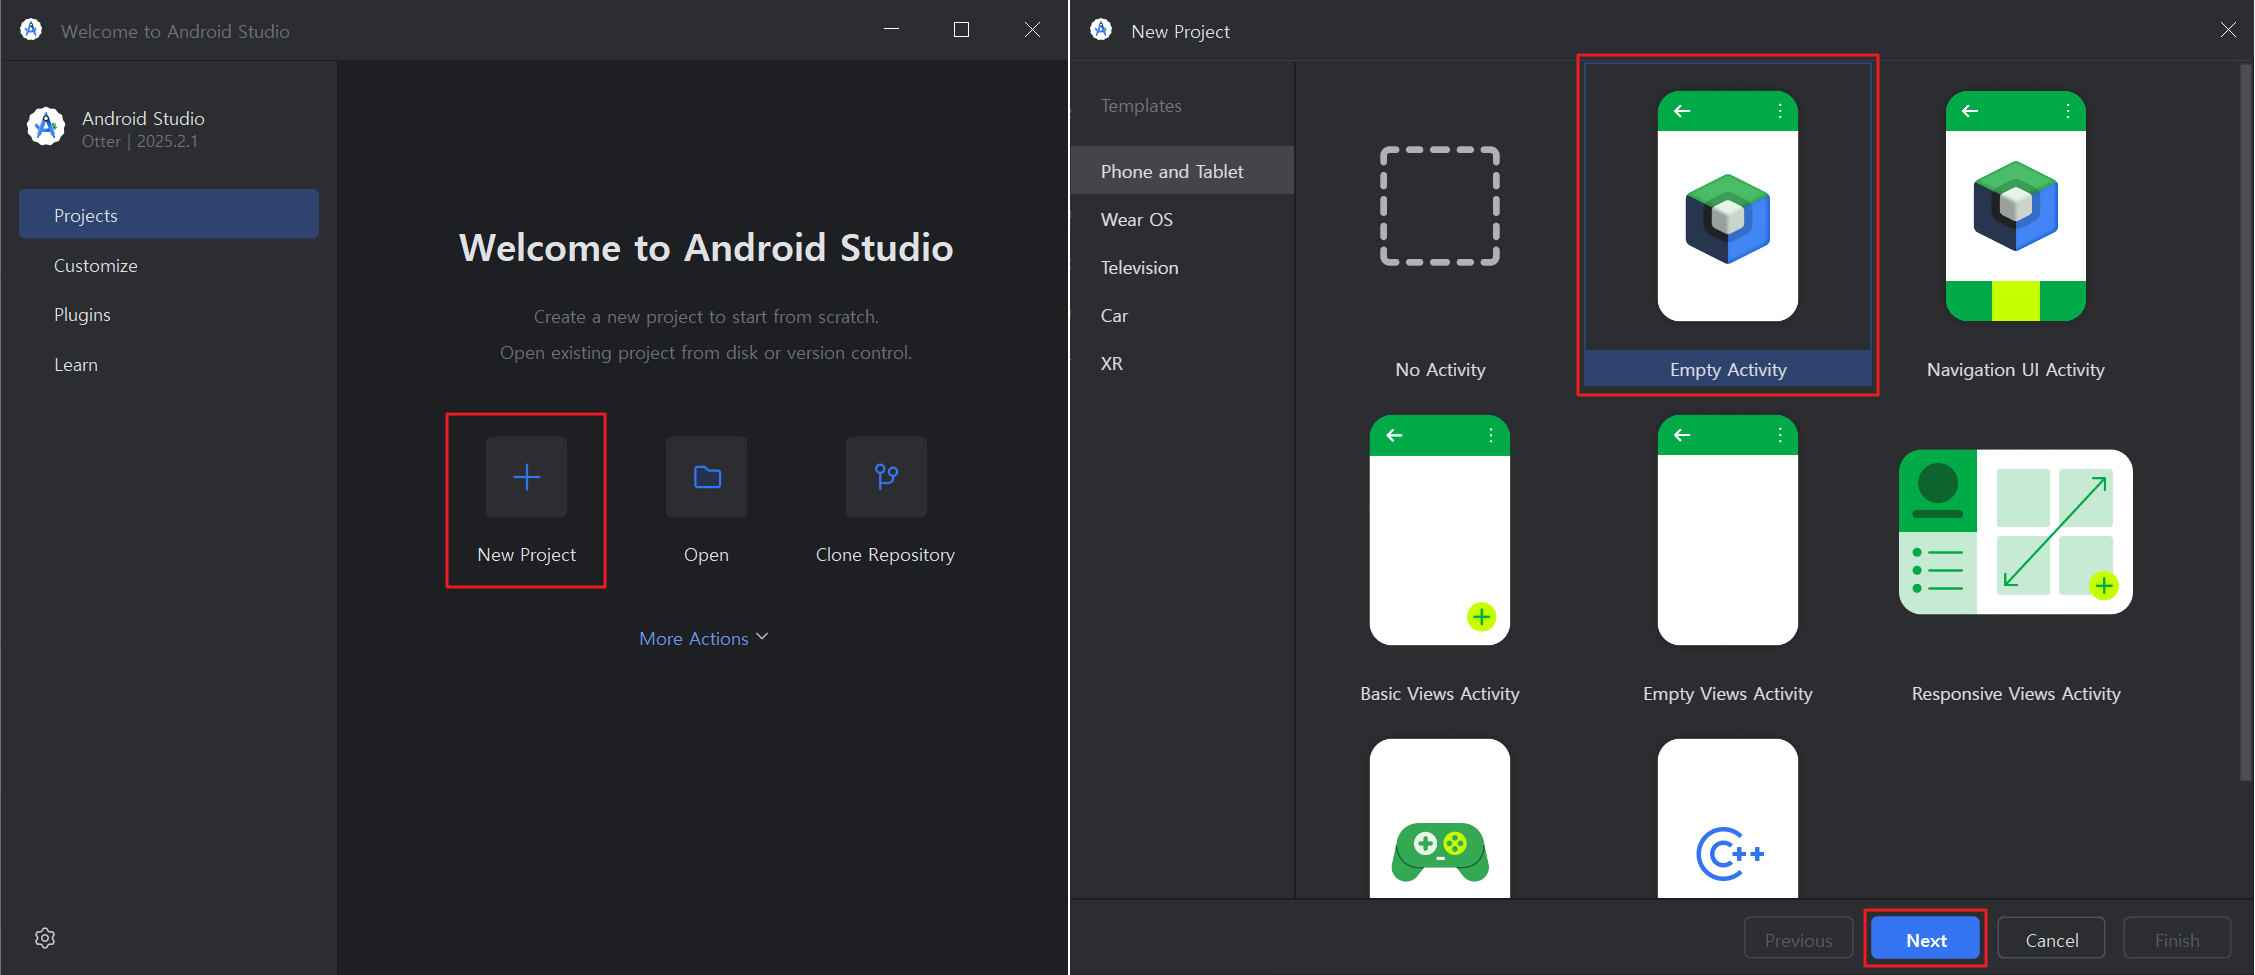Click the No Activity label text

point(1440,369)
